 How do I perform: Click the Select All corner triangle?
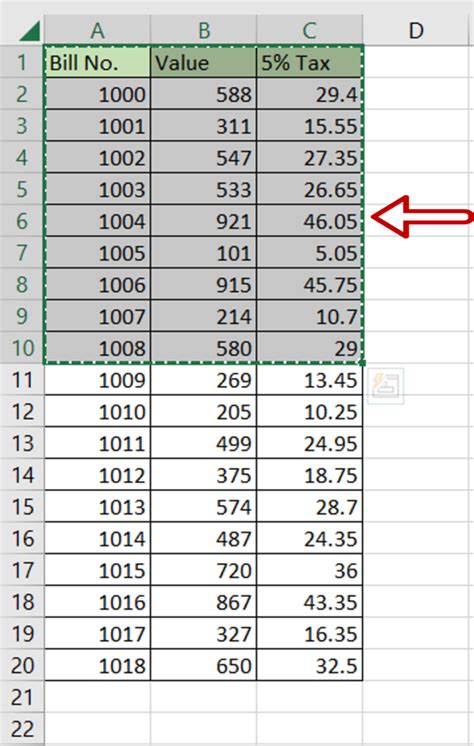tap(30, 31)
